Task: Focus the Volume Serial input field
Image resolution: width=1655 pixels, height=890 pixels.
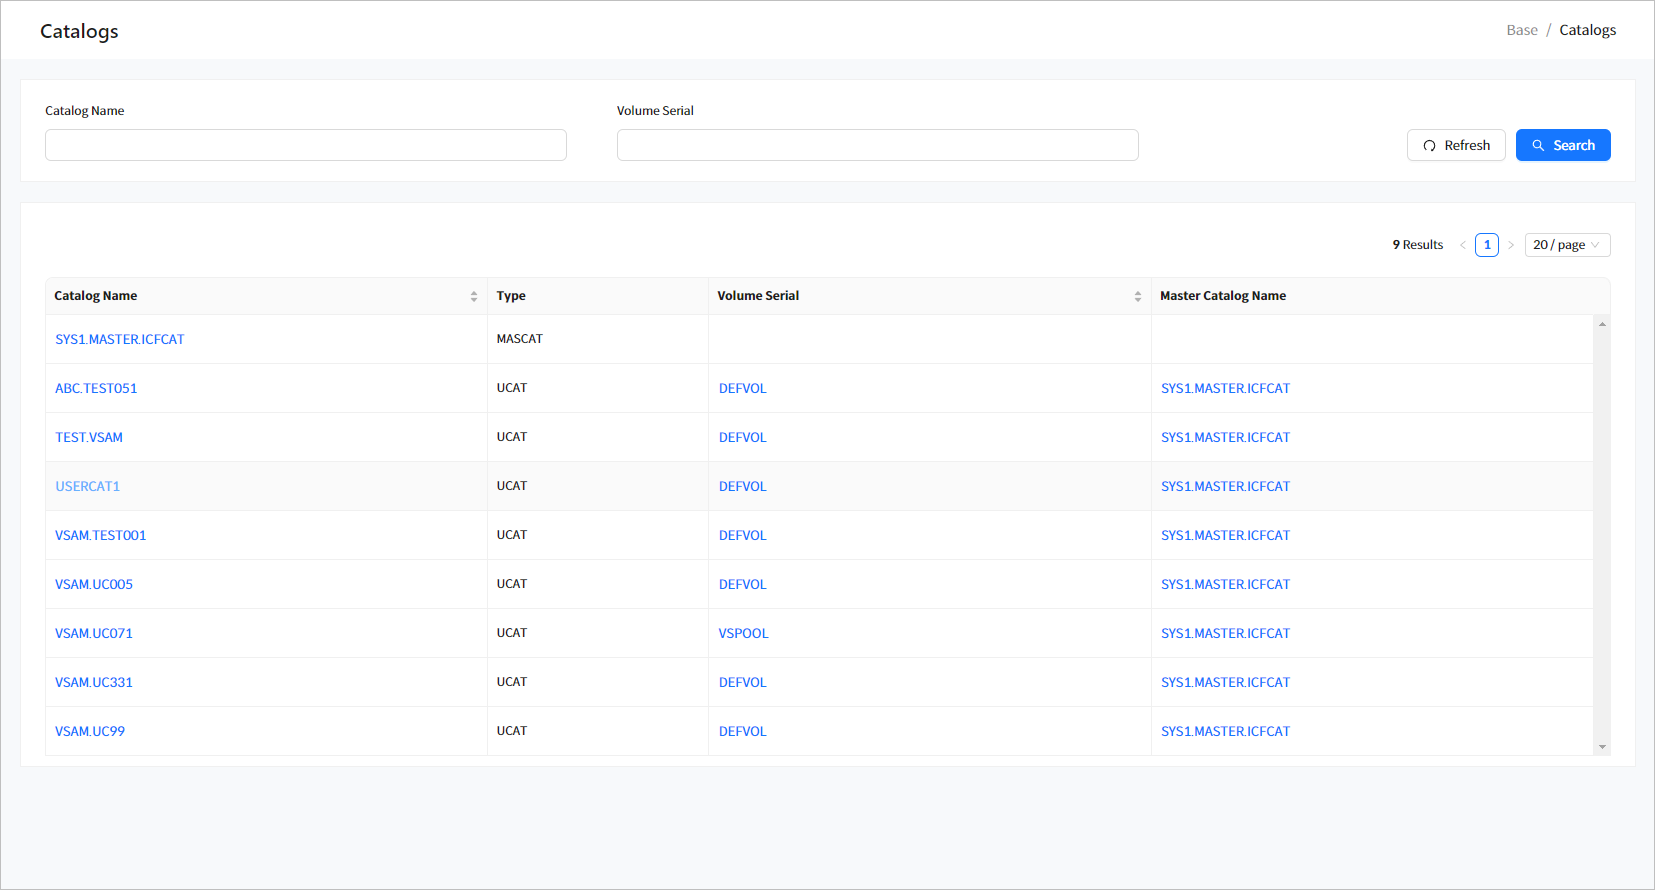Action: (877, 145)
